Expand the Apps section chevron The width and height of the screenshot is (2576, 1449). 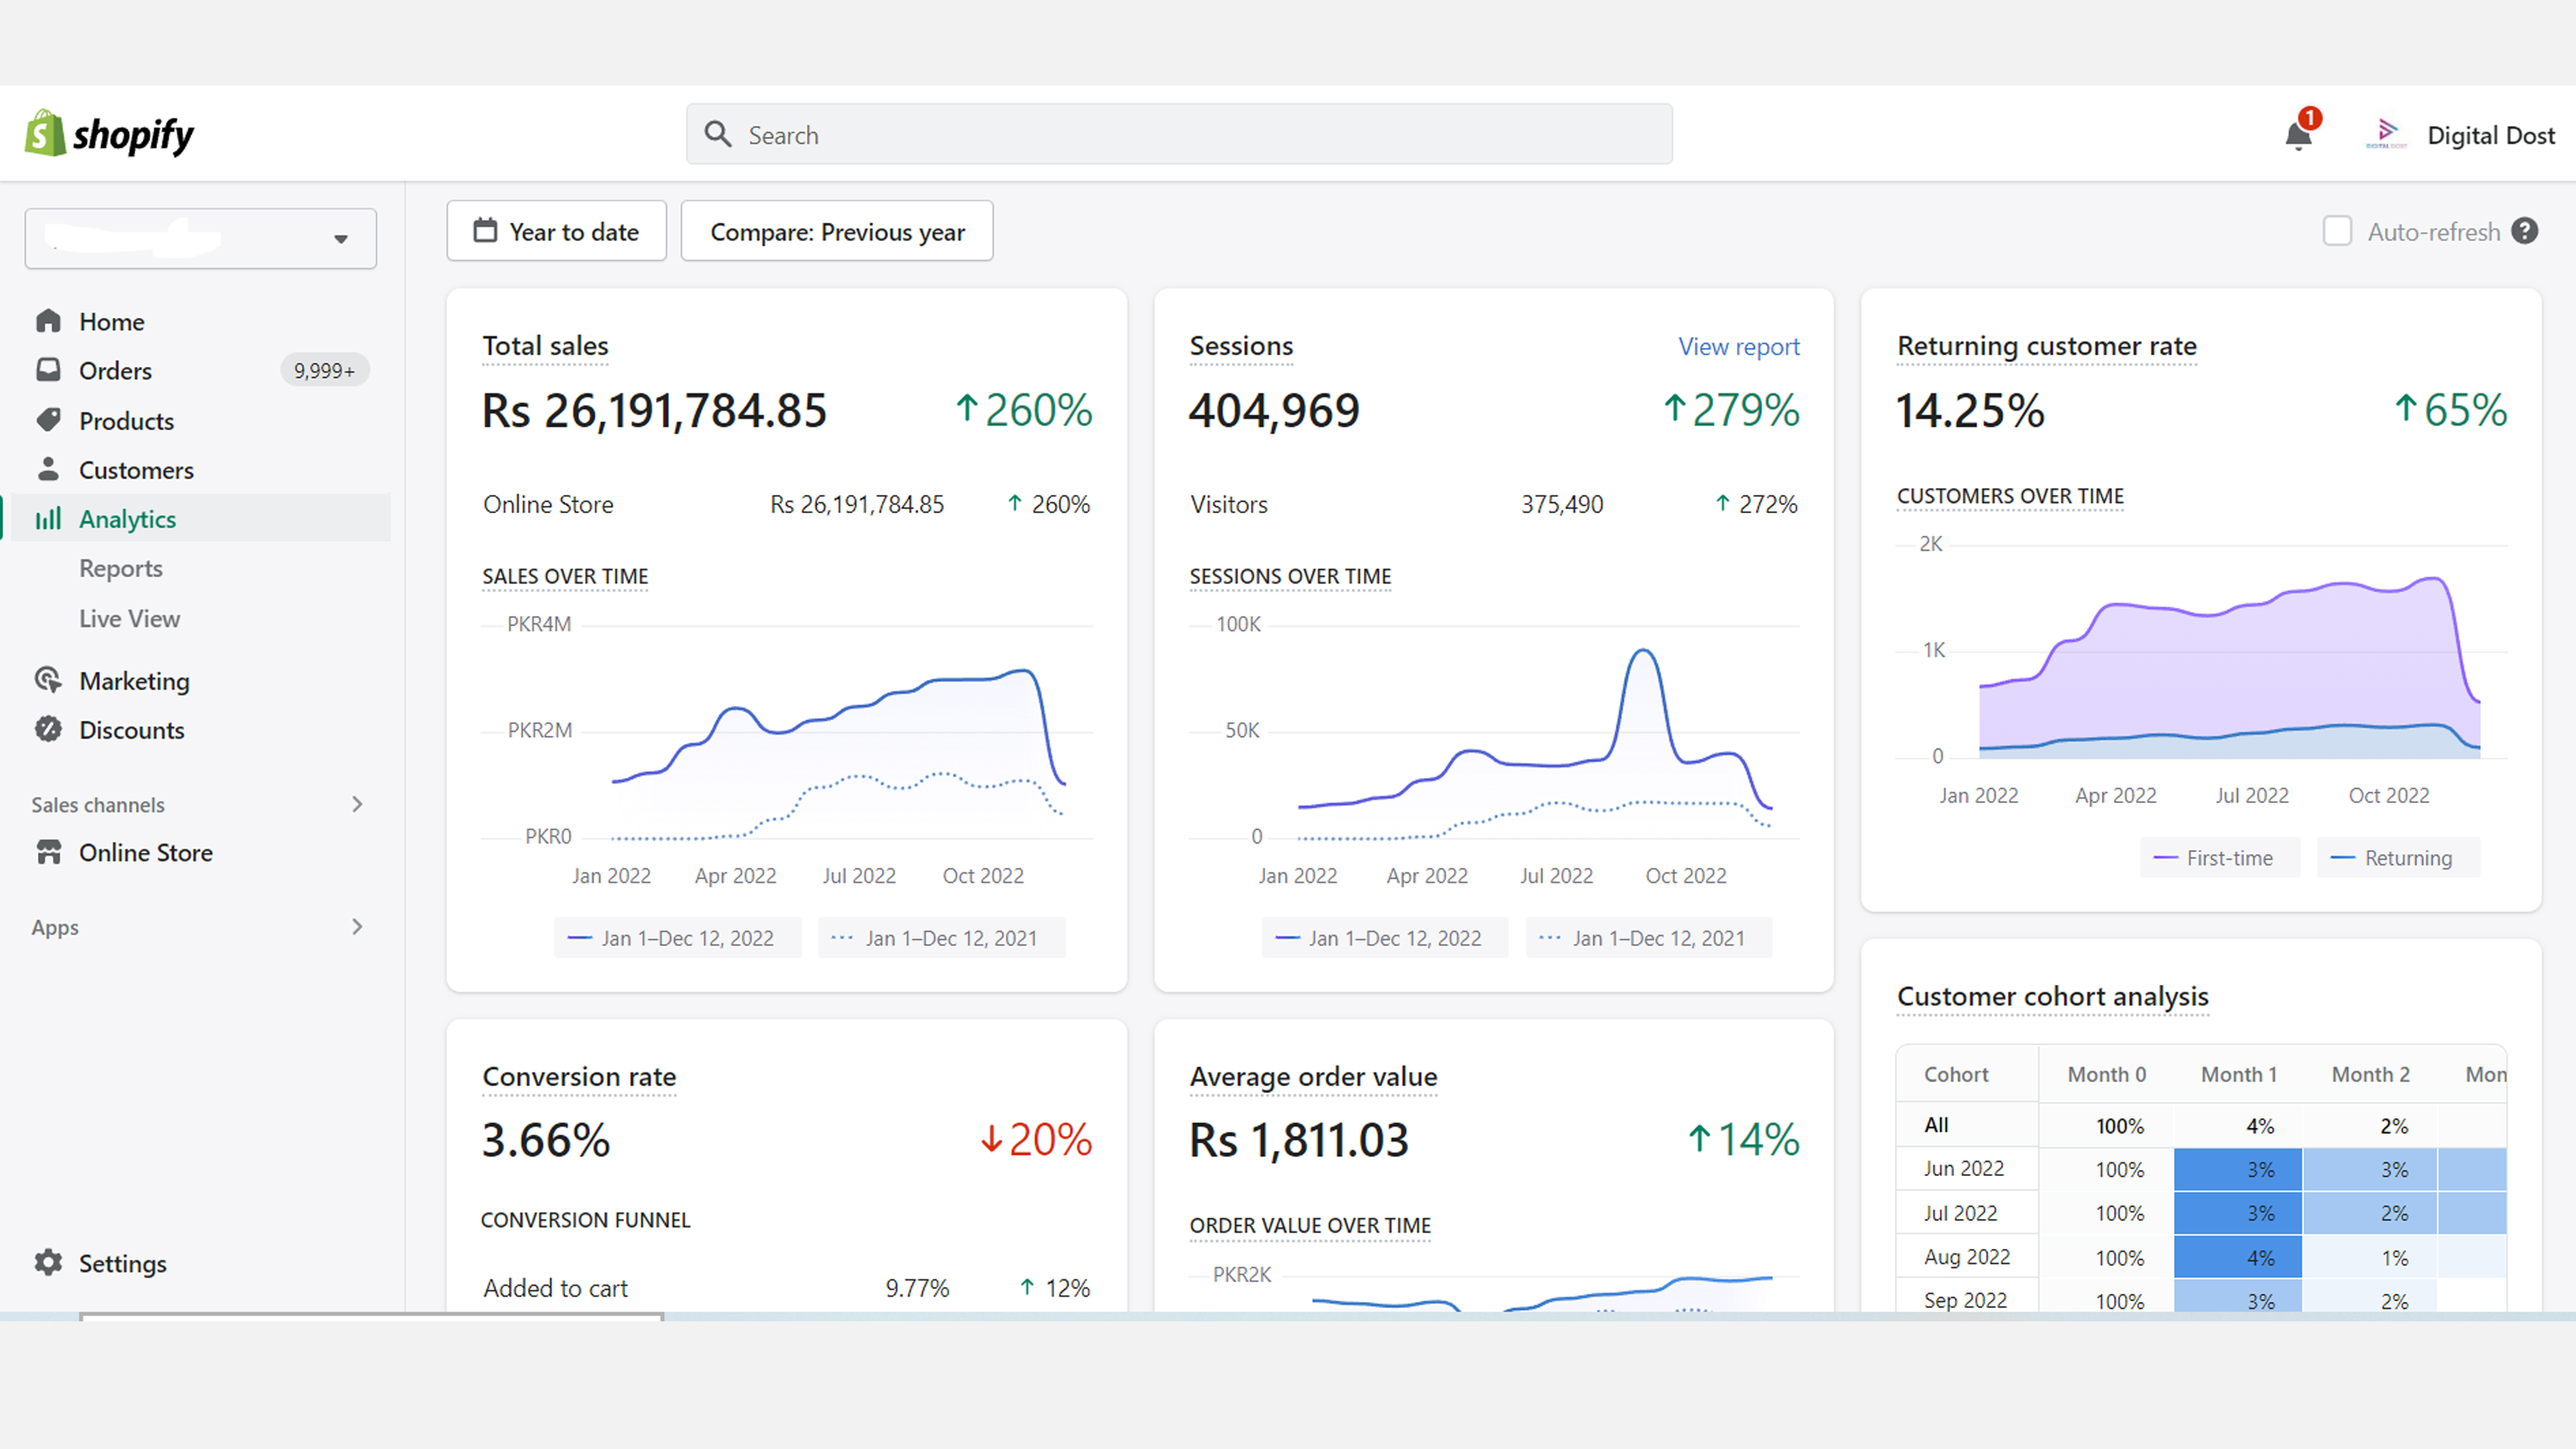pos(357,927)
